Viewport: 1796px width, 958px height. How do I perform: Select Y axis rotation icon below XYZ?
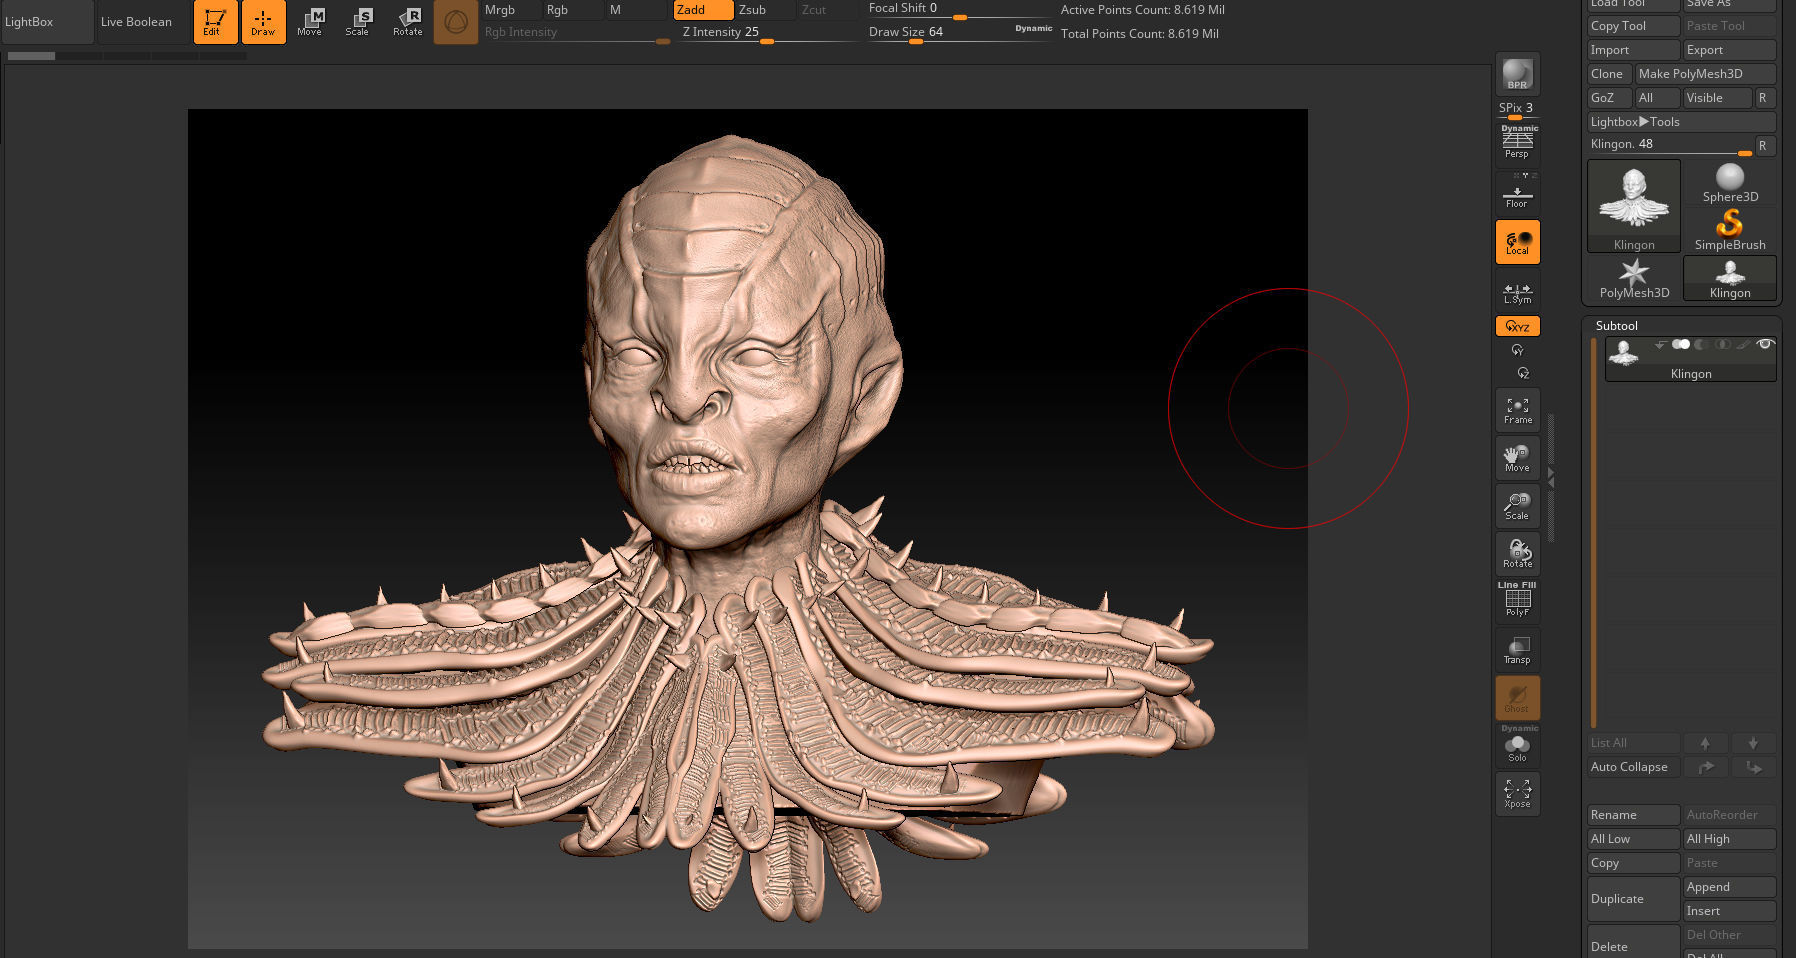(x=1517, y=350)
